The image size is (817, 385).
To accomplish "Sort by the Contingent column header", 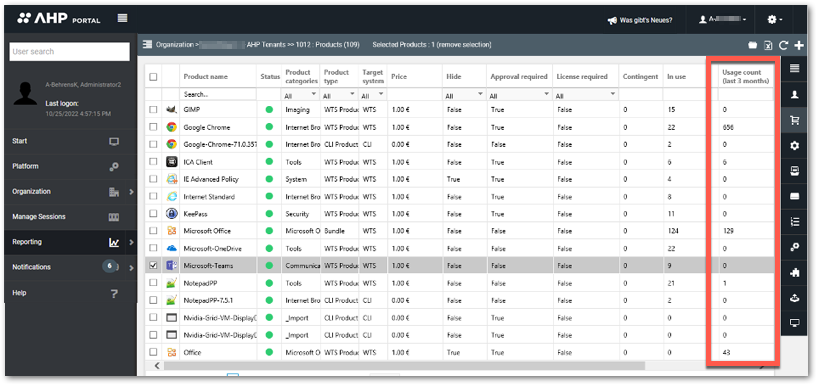I will click(640, 77).
